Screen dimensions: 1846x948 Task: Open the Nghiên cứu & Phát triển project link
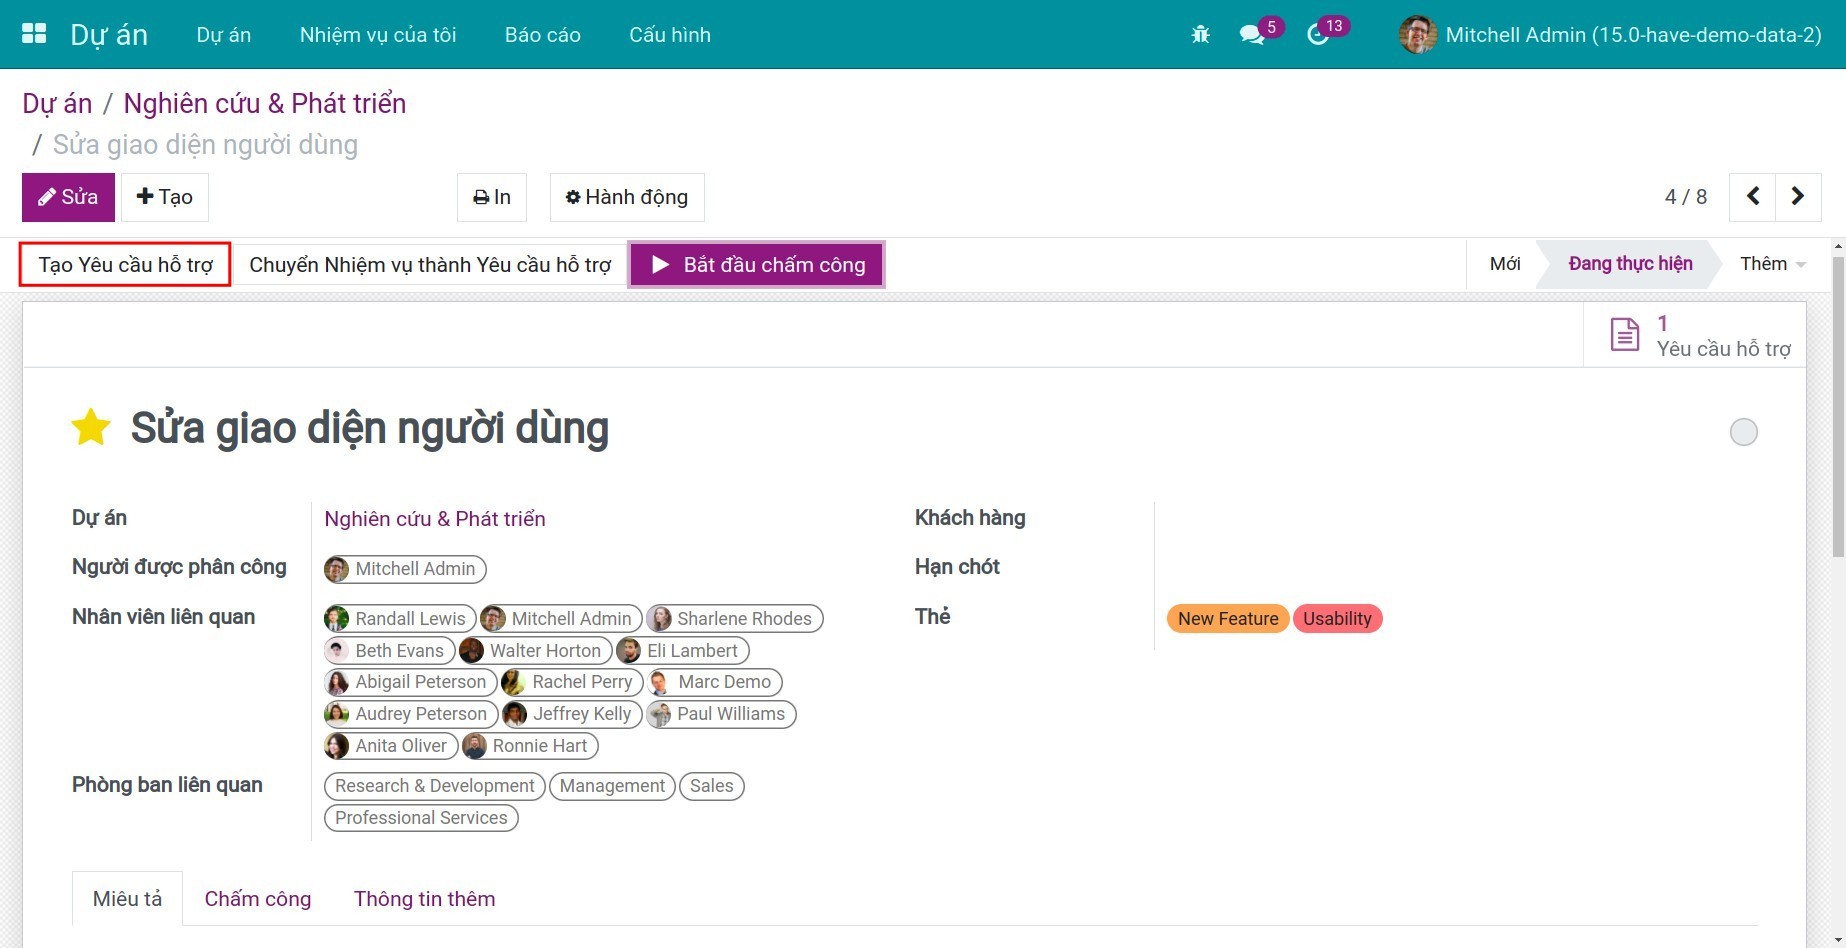[434, 519]
